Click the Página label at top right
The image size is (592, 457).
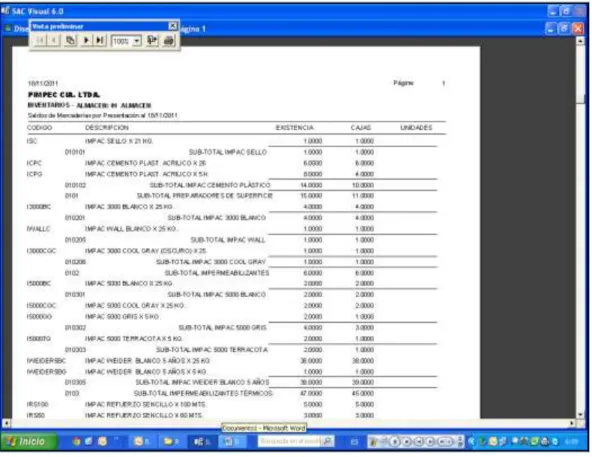[404, 83]
